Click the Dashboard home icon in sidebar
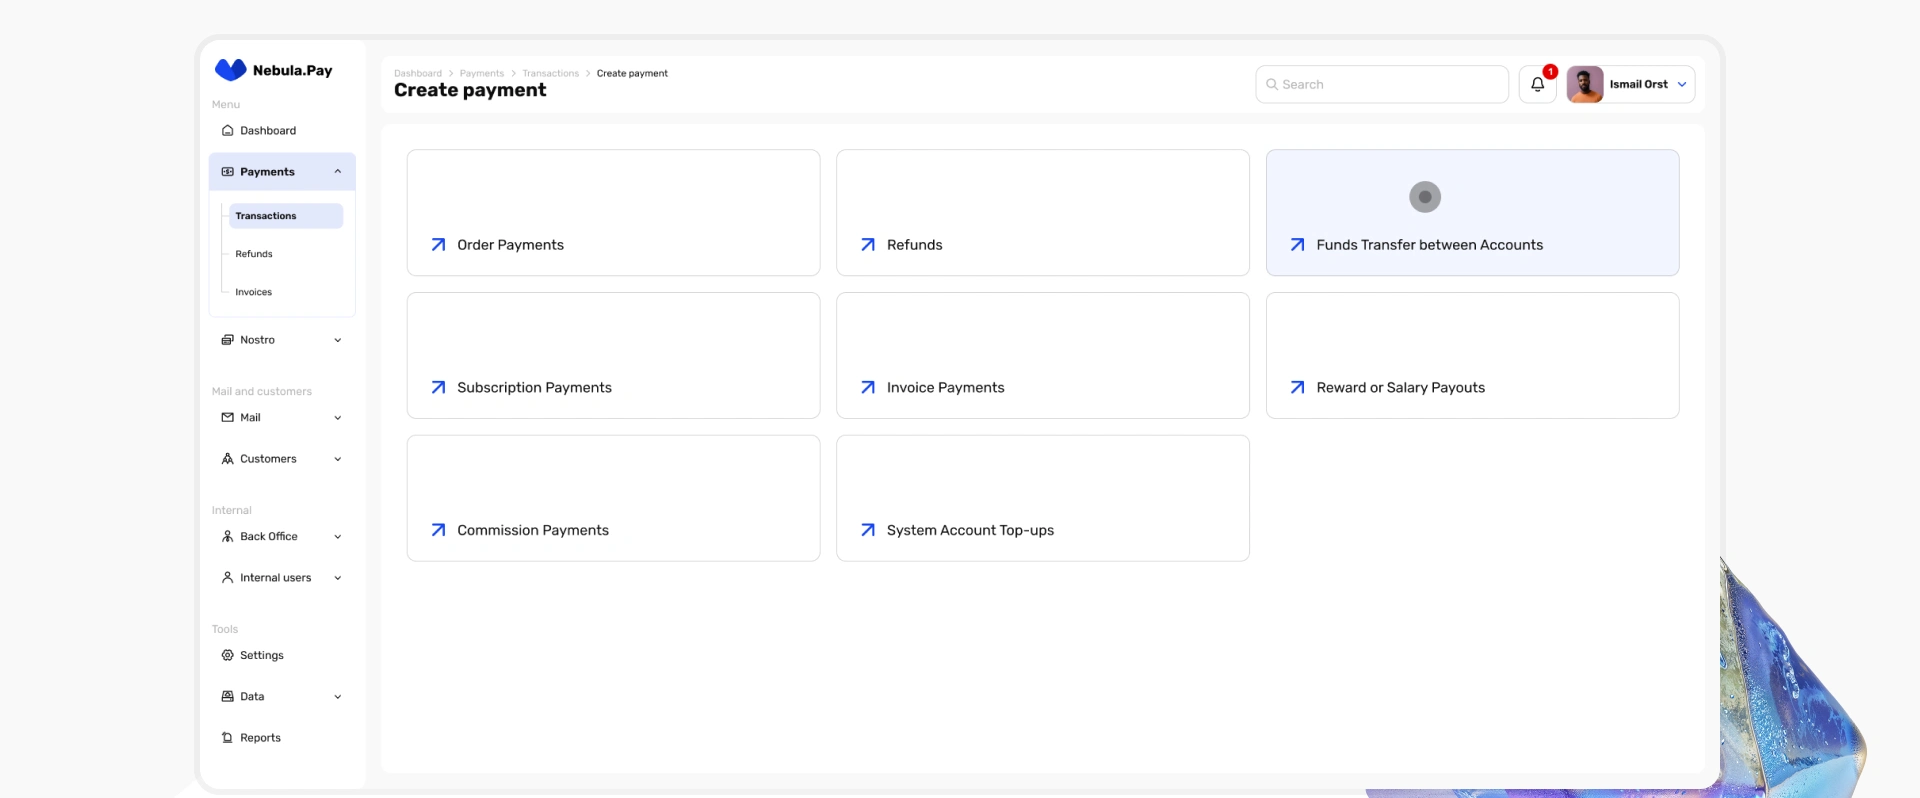Image resolution: width=1920 pixels, height=798 pixels. pyautogui.click(x=228, y=131)
